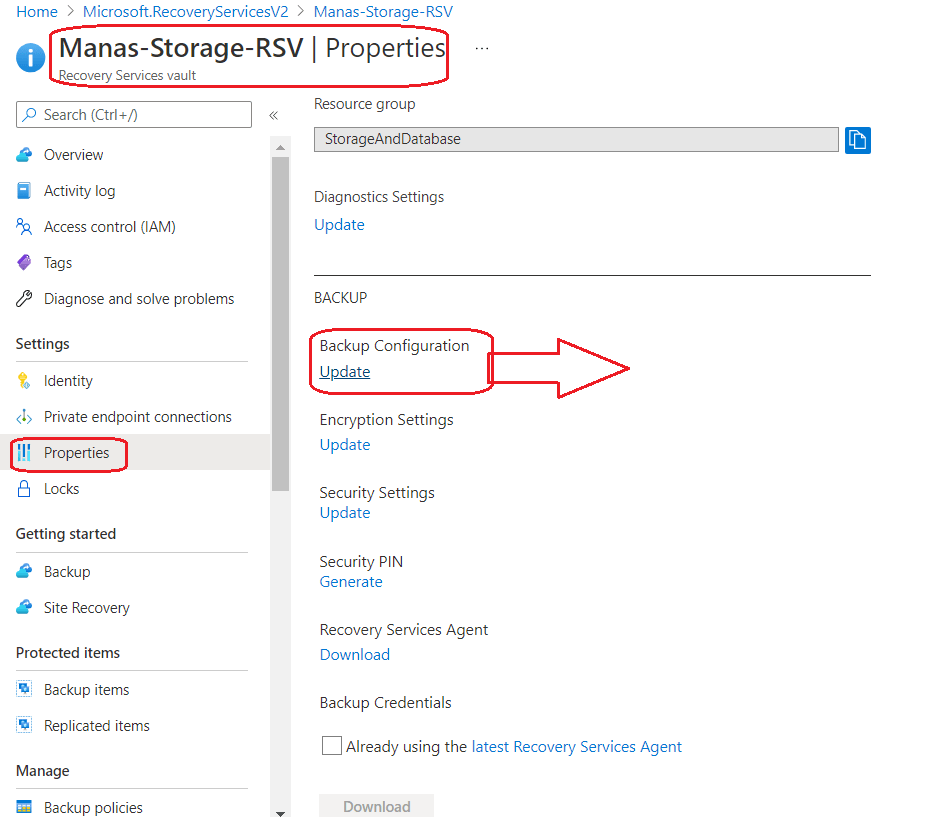
Task: Open the Overview menu item
Action: [x=73, y=155]
